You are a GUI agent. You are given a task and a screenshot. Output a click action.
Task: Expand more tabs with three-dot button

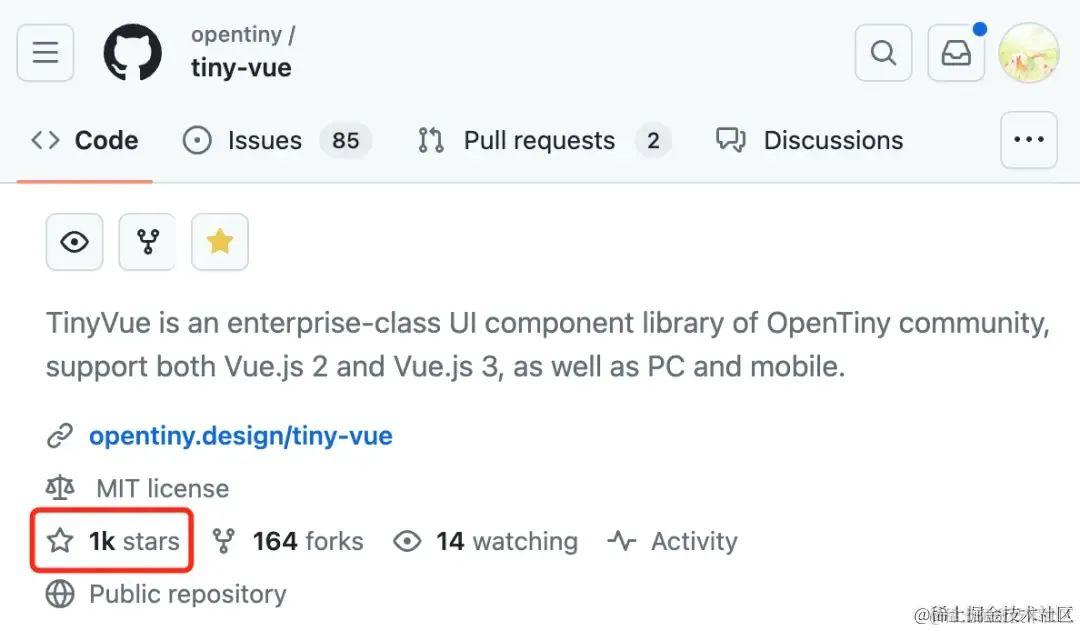pos(1029,140)
